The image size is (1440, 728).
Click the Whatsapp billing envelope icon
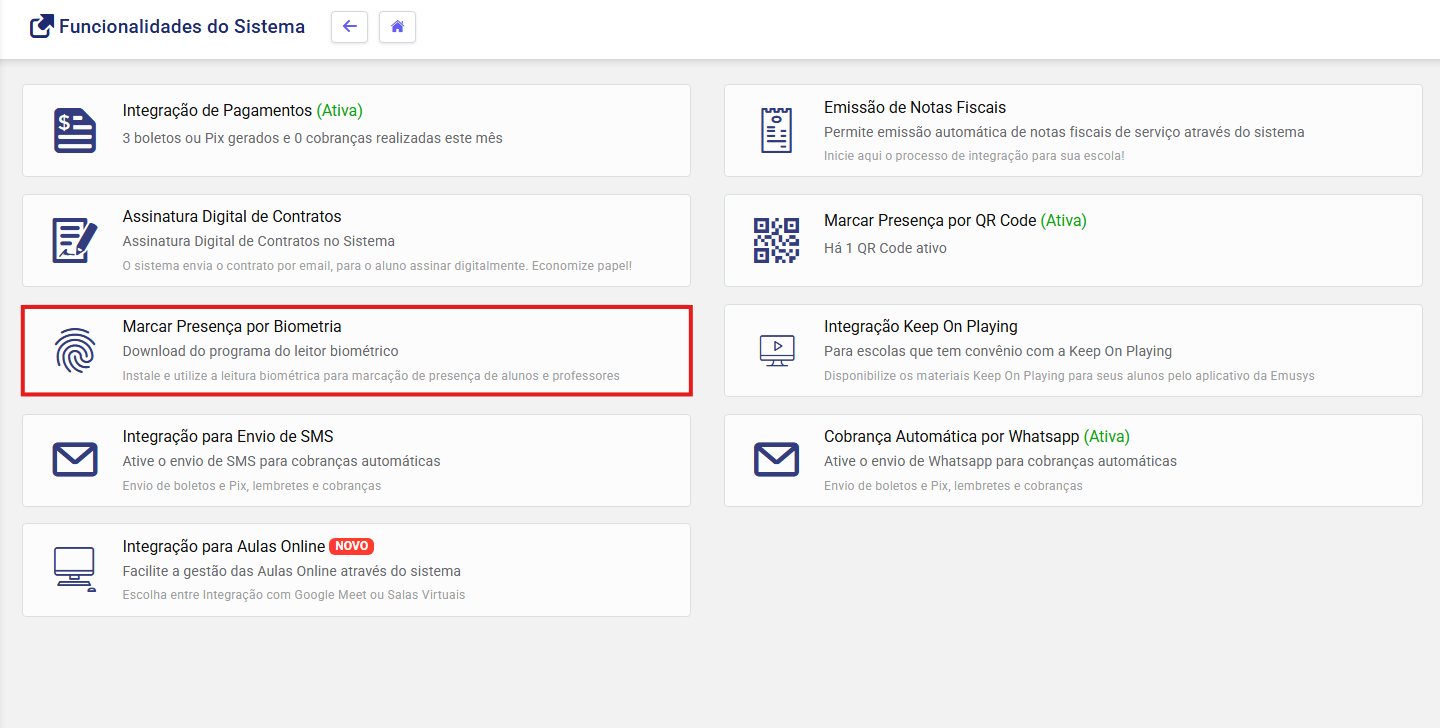[x=776, y=460]
